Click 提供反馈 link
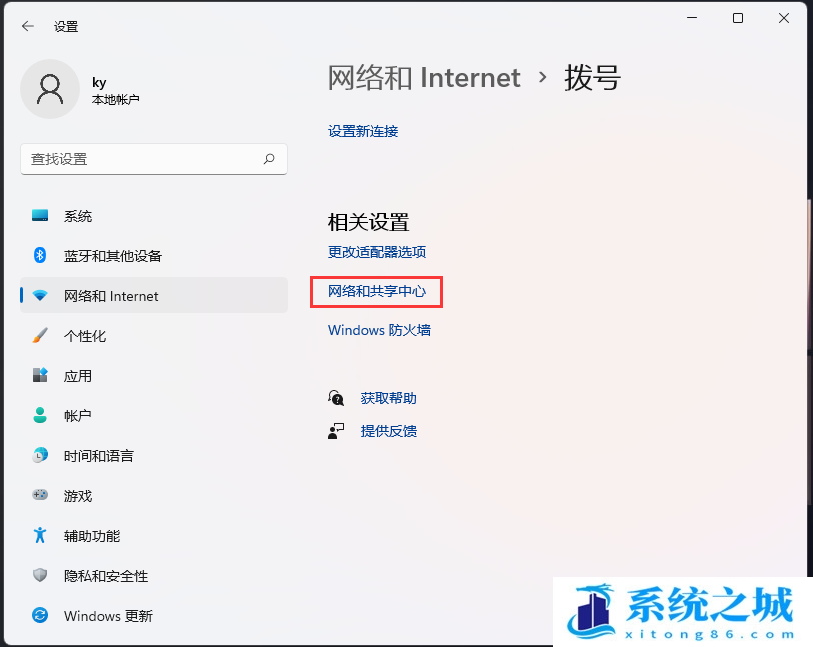This screenshot has height=647, width=813. click(x=389, y=431)
